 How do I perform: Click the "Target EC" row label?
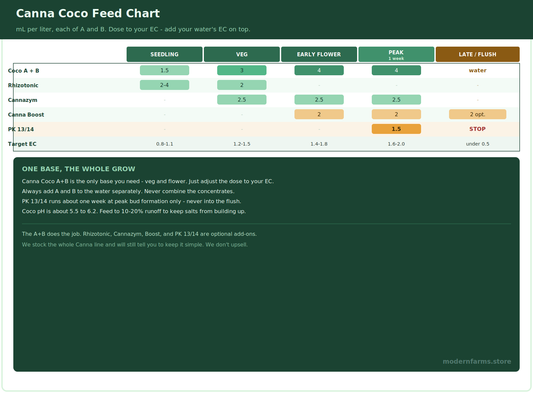[22, 144]
